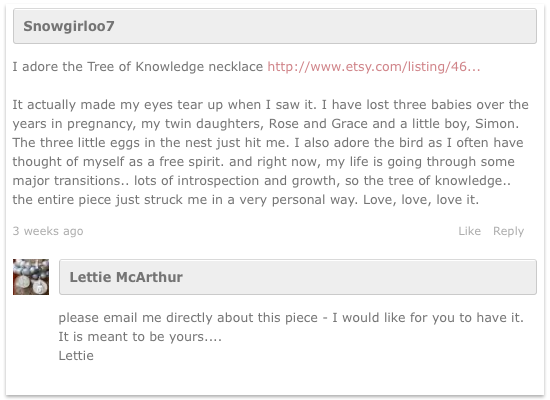Click 'I adore the Tree of Knowledge necklace' text
Viewport: 550px width, 400px height.
(138, 67)
